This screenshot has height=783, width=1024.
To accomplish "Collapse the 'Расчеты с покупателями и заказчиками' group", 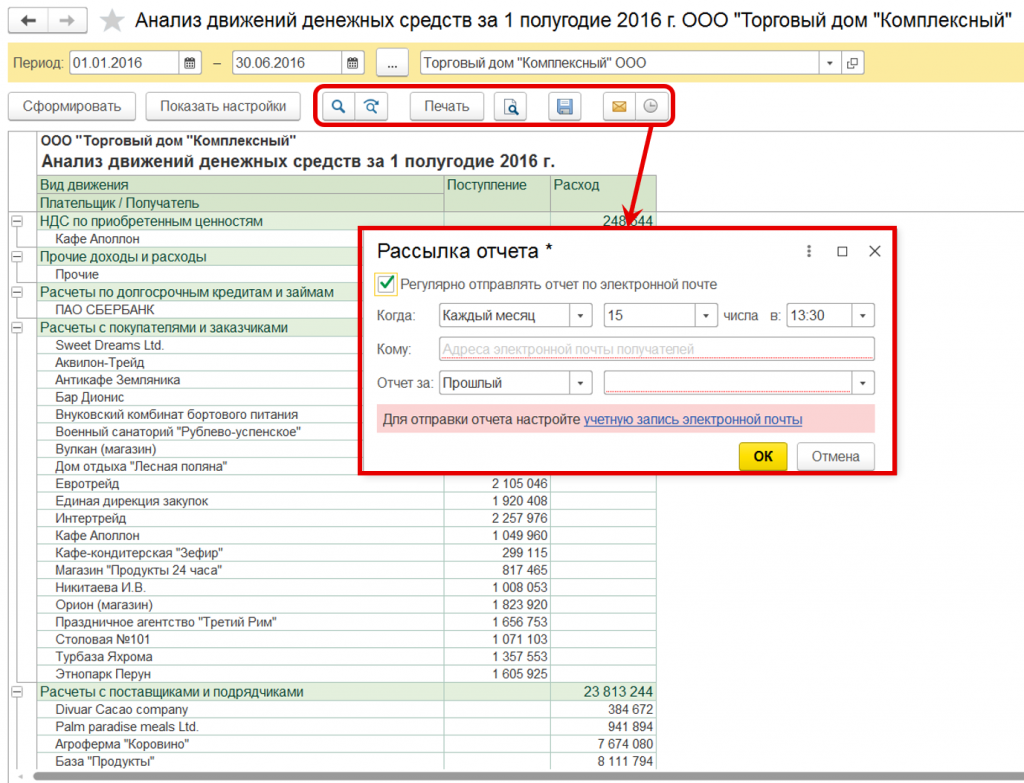I will click(x=16, y=327).
